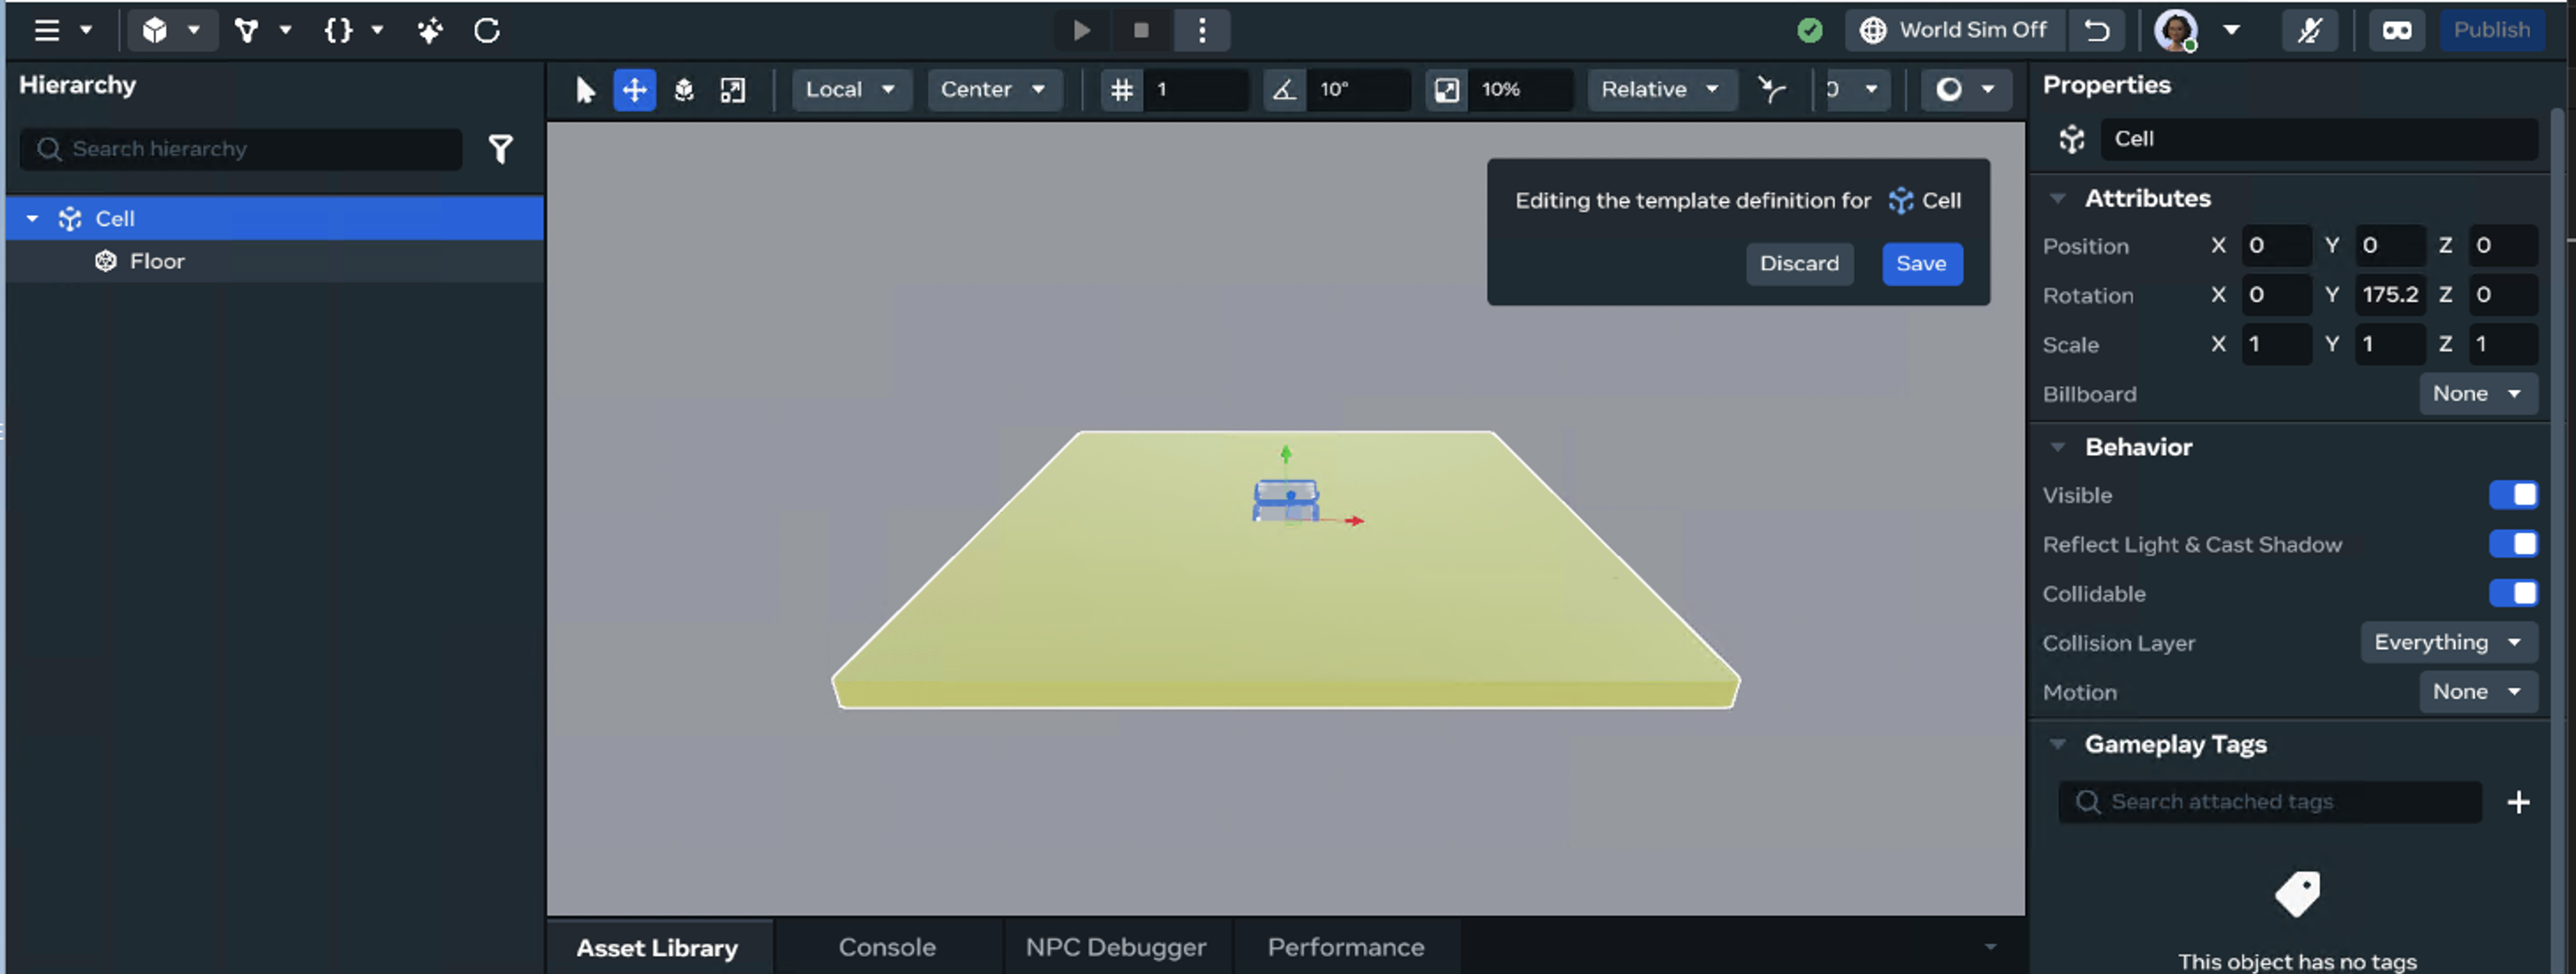Open the Collision Layer Everything dropdown
The width and height of the screenshot is (2576, 974).
2448,642
